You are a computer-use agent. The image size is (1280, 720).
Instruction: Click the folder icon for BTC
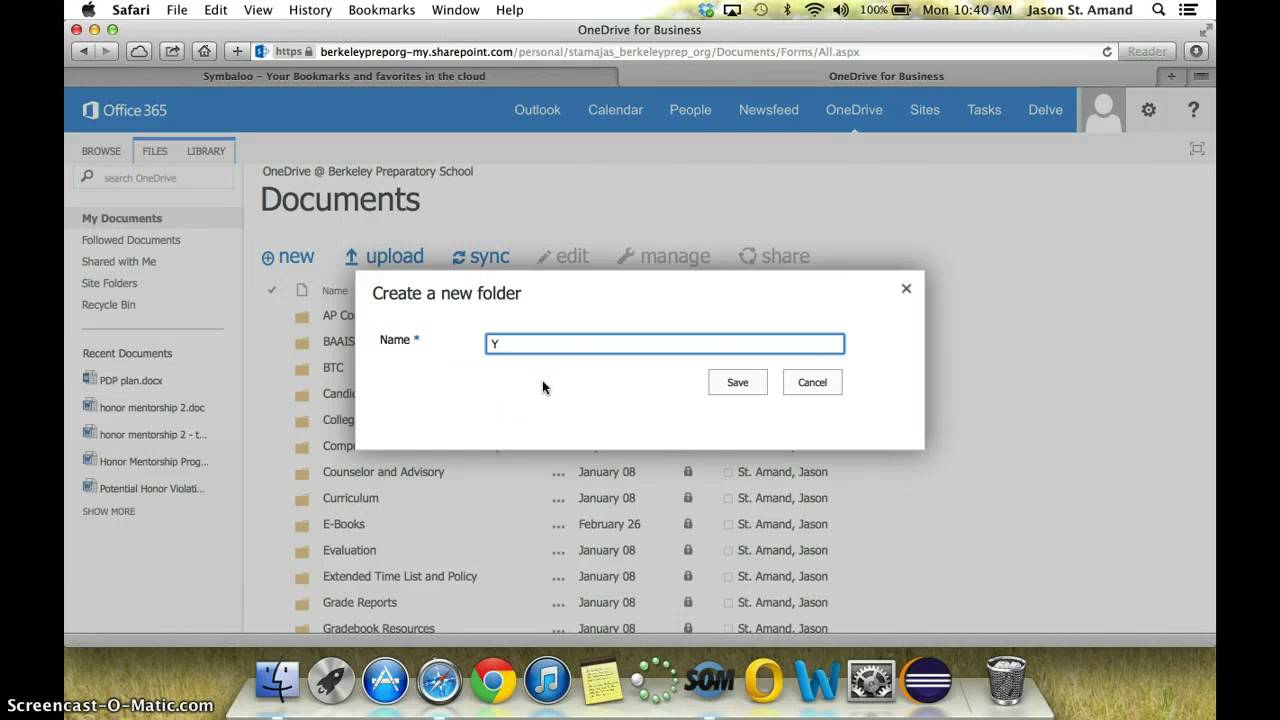(302, 369)
